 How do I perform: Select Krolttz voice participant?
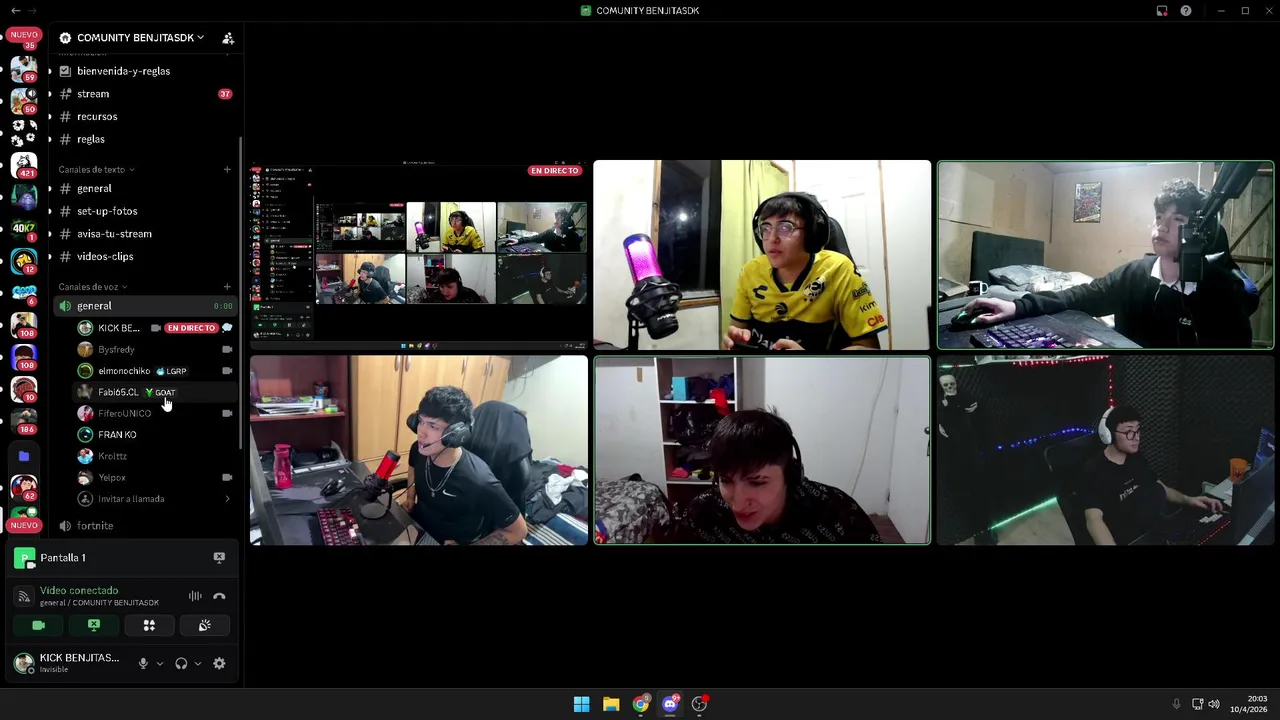[x=154, y=456]
